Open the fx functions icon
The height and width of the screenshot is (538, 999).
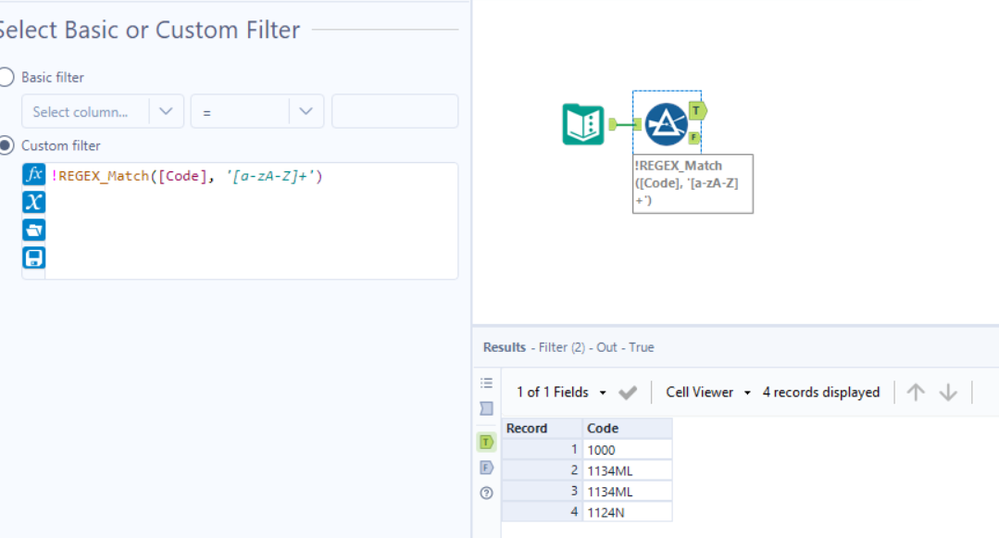tap(34, 174)
